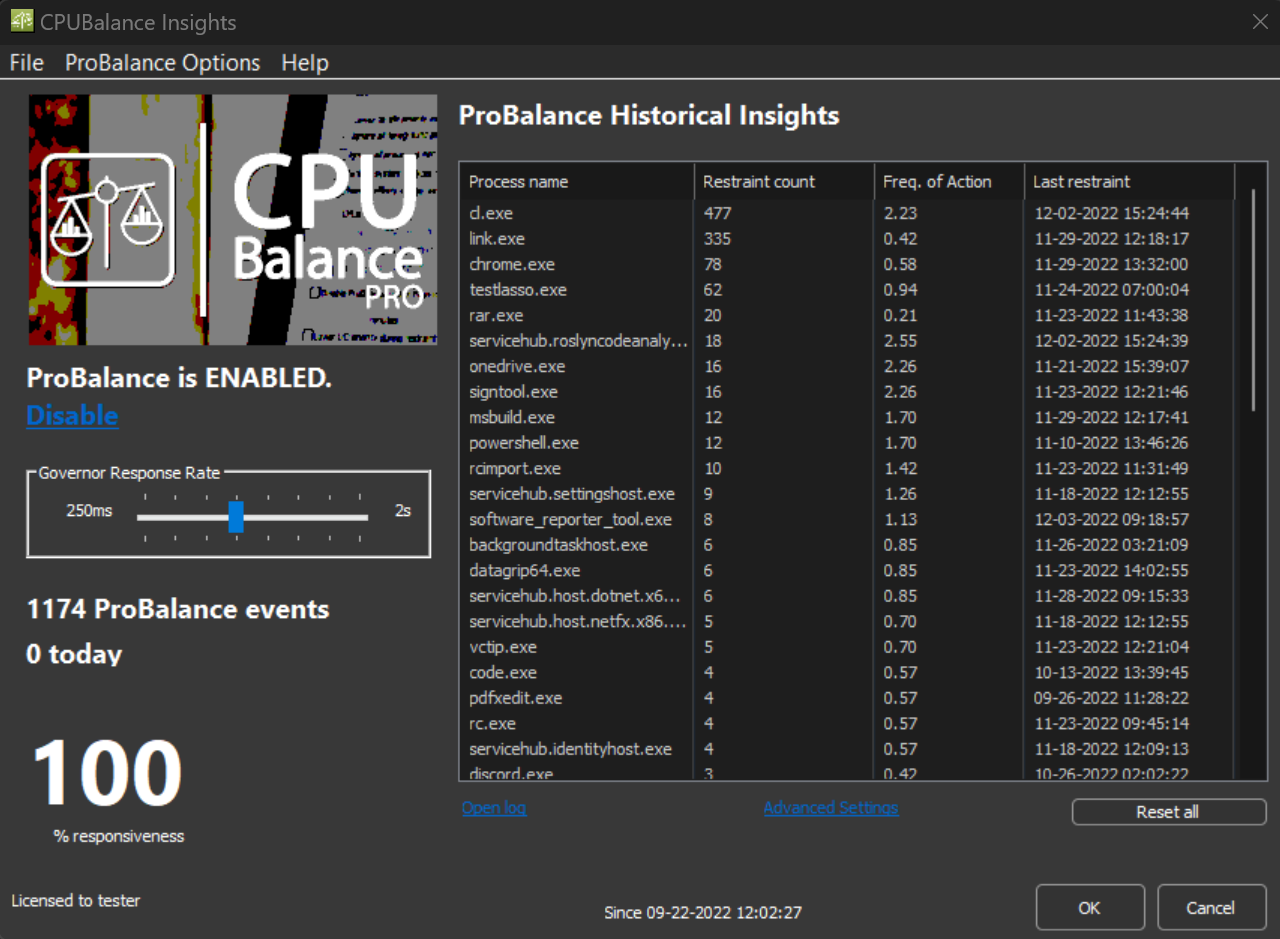The height and width of the screenshot is (939, 1280).
Task: Select the servicehub.settingshost.exe row
Action: tap(847, 494)
